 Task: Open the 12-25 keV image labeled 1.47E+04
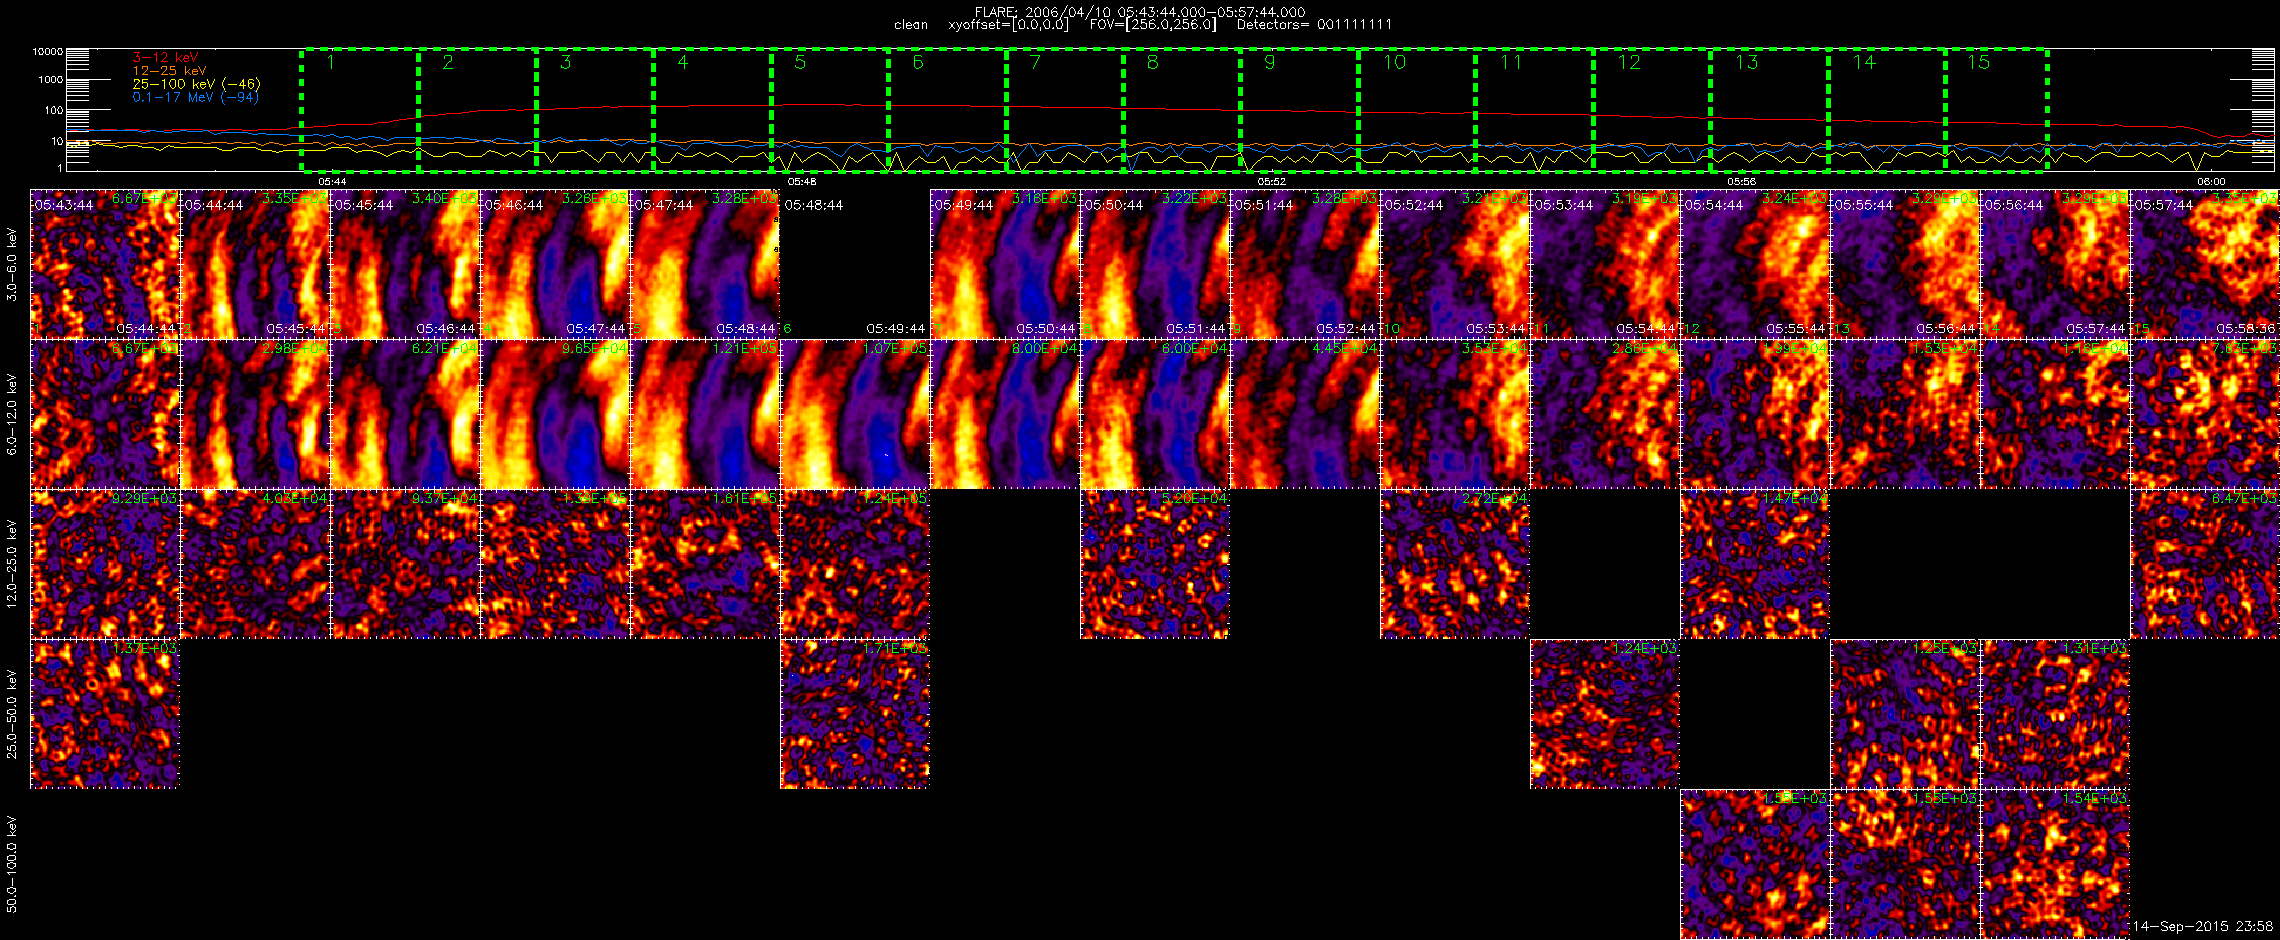[x=1755, y=564]
